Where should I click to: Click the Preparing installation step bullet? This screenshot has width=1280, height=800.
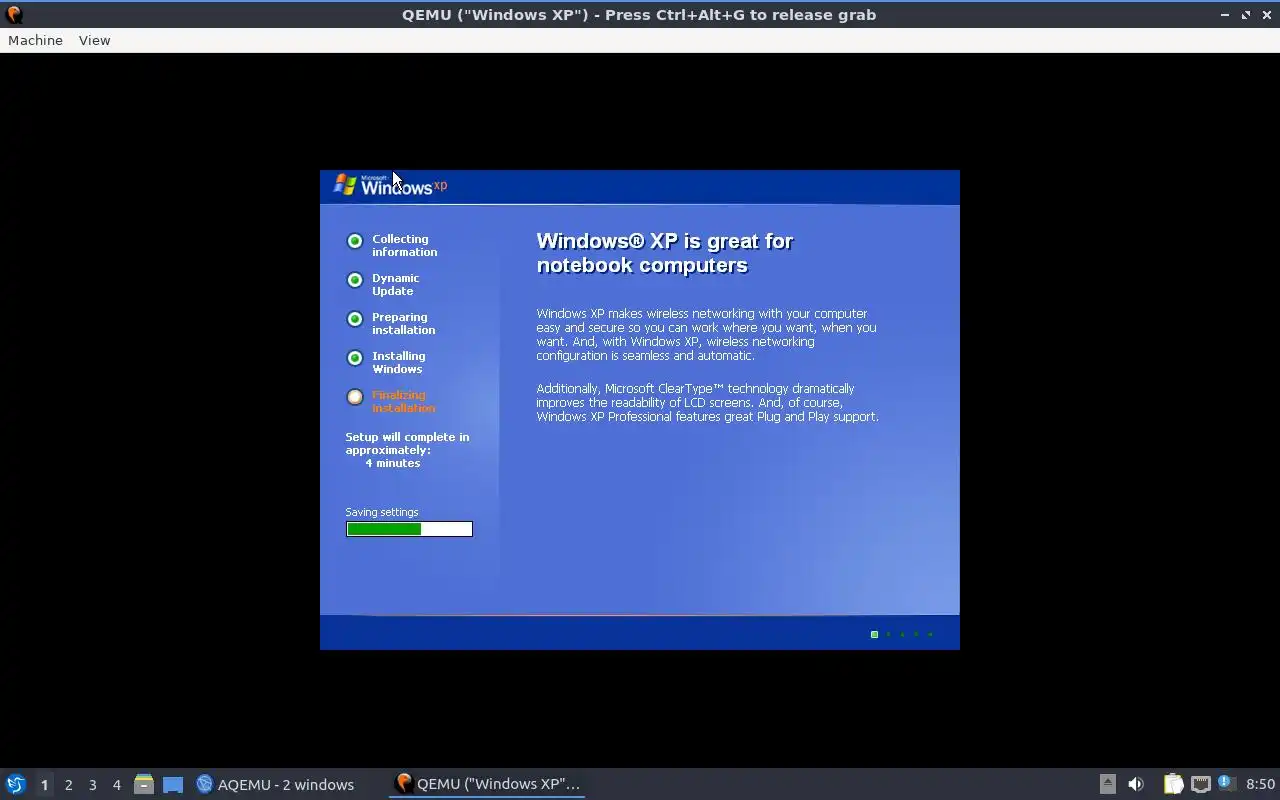[355, 319]
